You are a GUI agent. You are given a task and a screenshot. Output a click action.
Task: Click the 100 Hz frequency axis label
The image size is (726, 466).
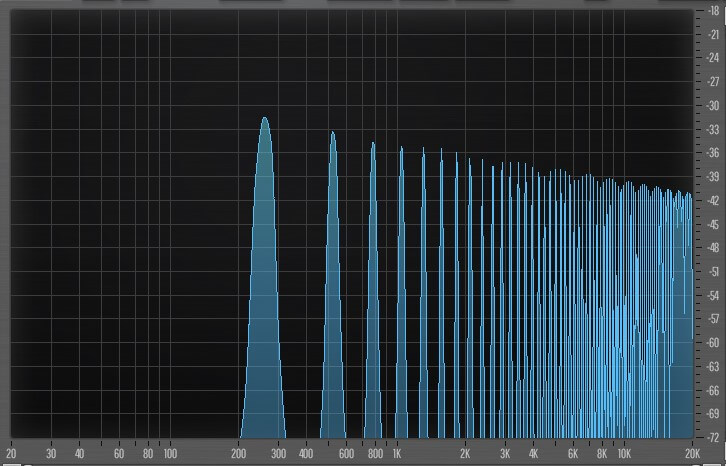[x=169, y=453]
